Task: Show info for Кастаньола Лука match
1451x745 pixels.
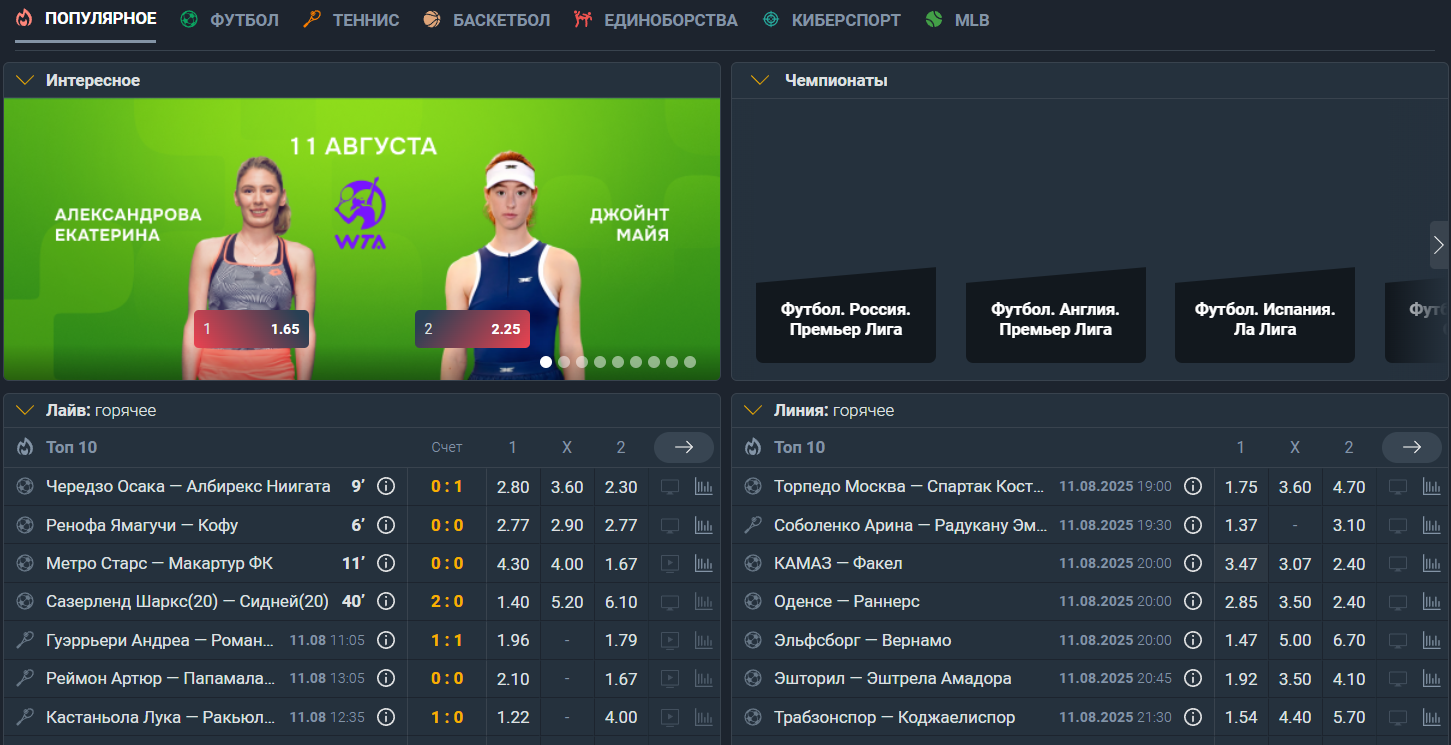Action: pos(386,717)
